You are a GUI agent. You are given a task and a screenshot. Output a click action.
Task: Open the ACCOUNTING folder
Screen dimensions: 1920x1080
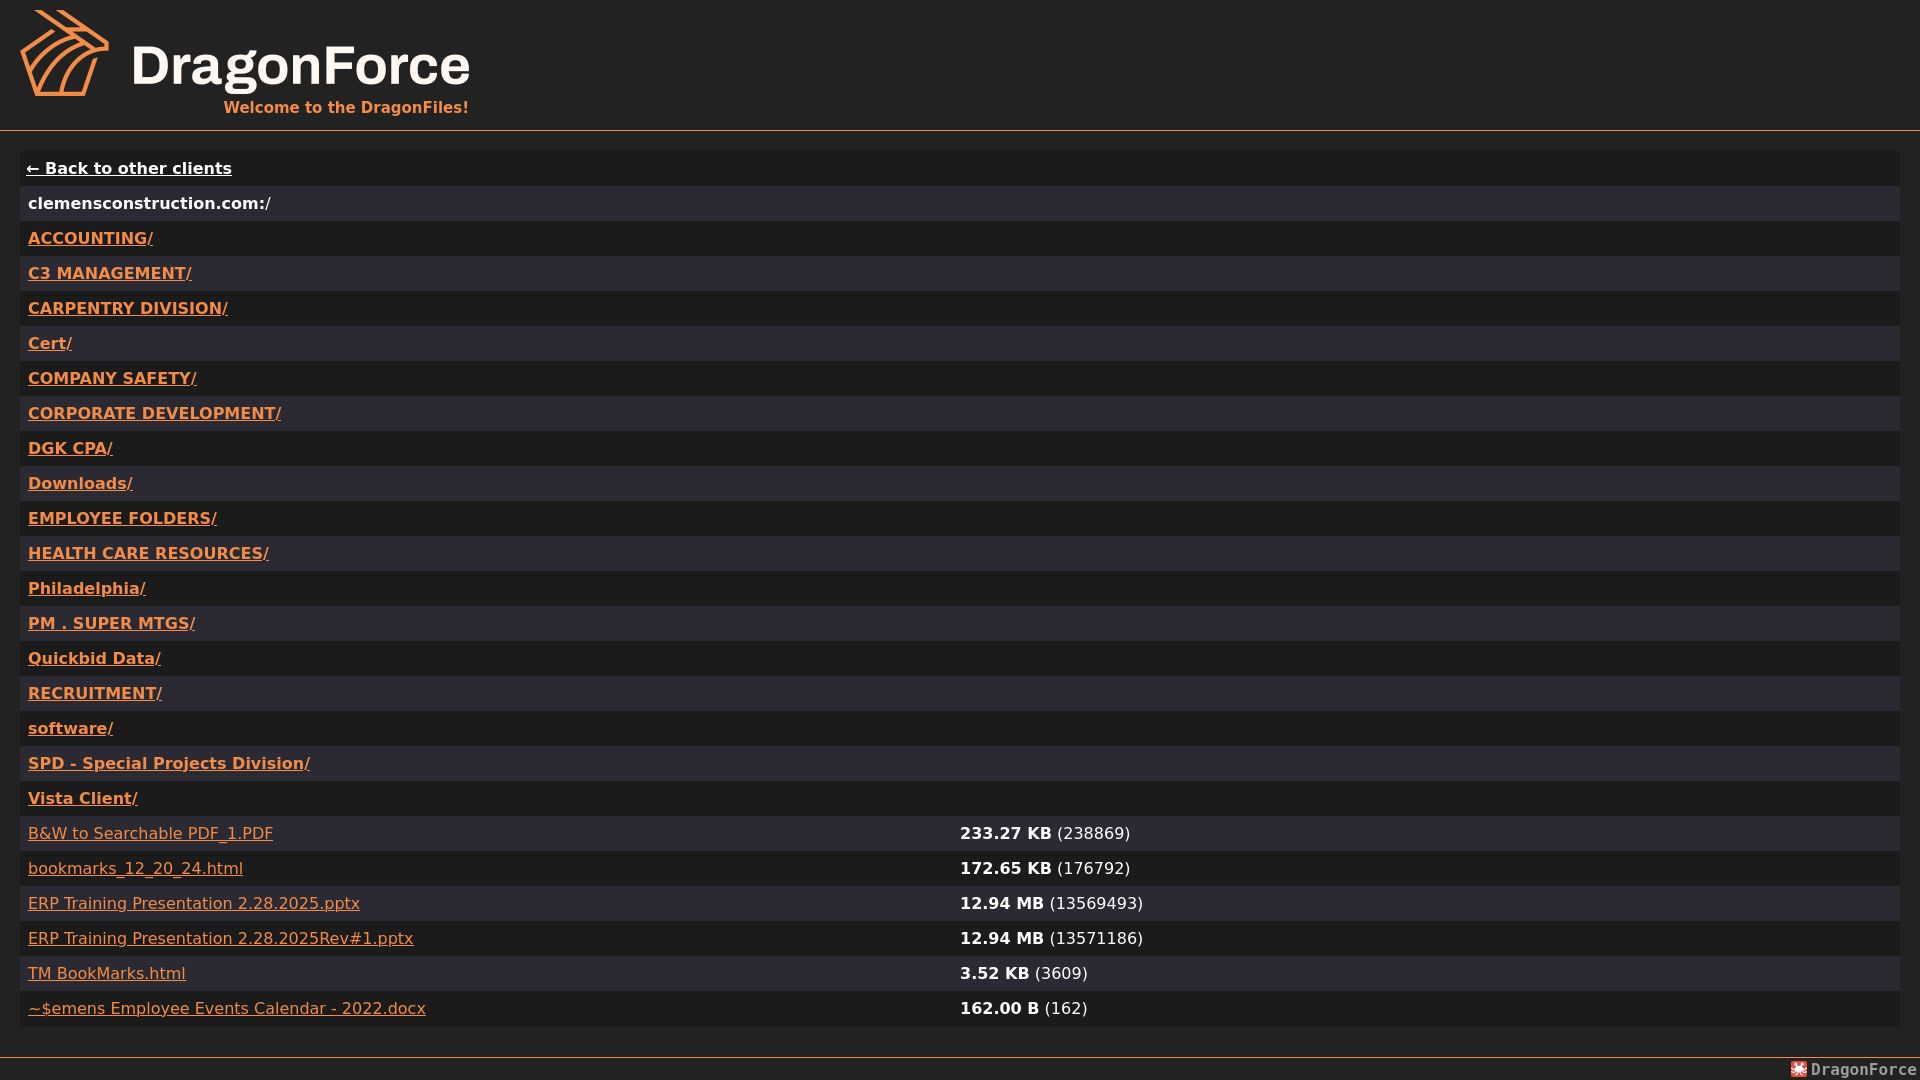coord(90,238)
